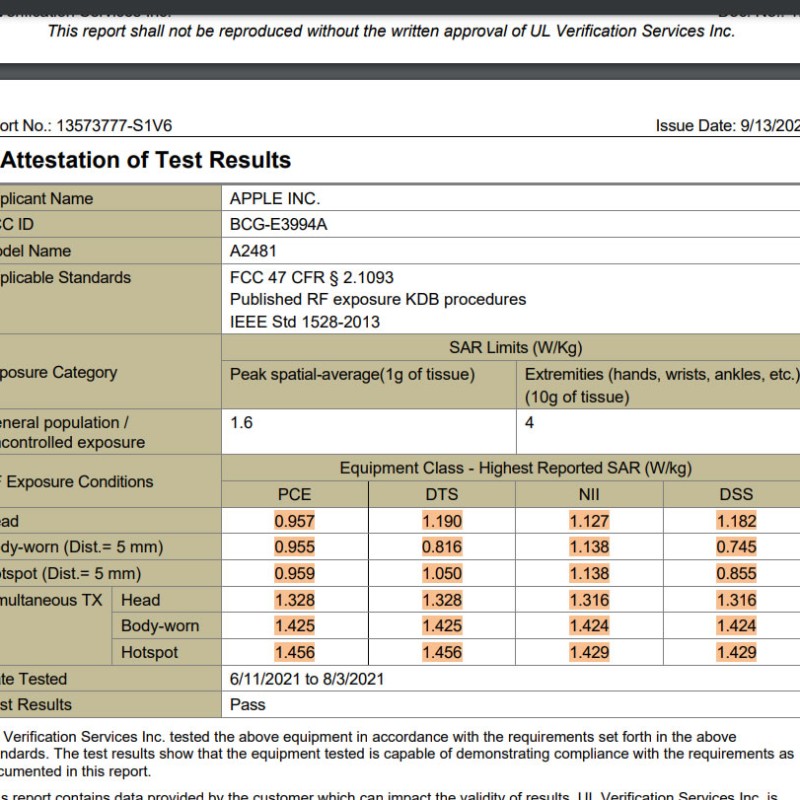Click the DSS column header
The height and width of the screenshot is (800, 800).
[736, 494]
